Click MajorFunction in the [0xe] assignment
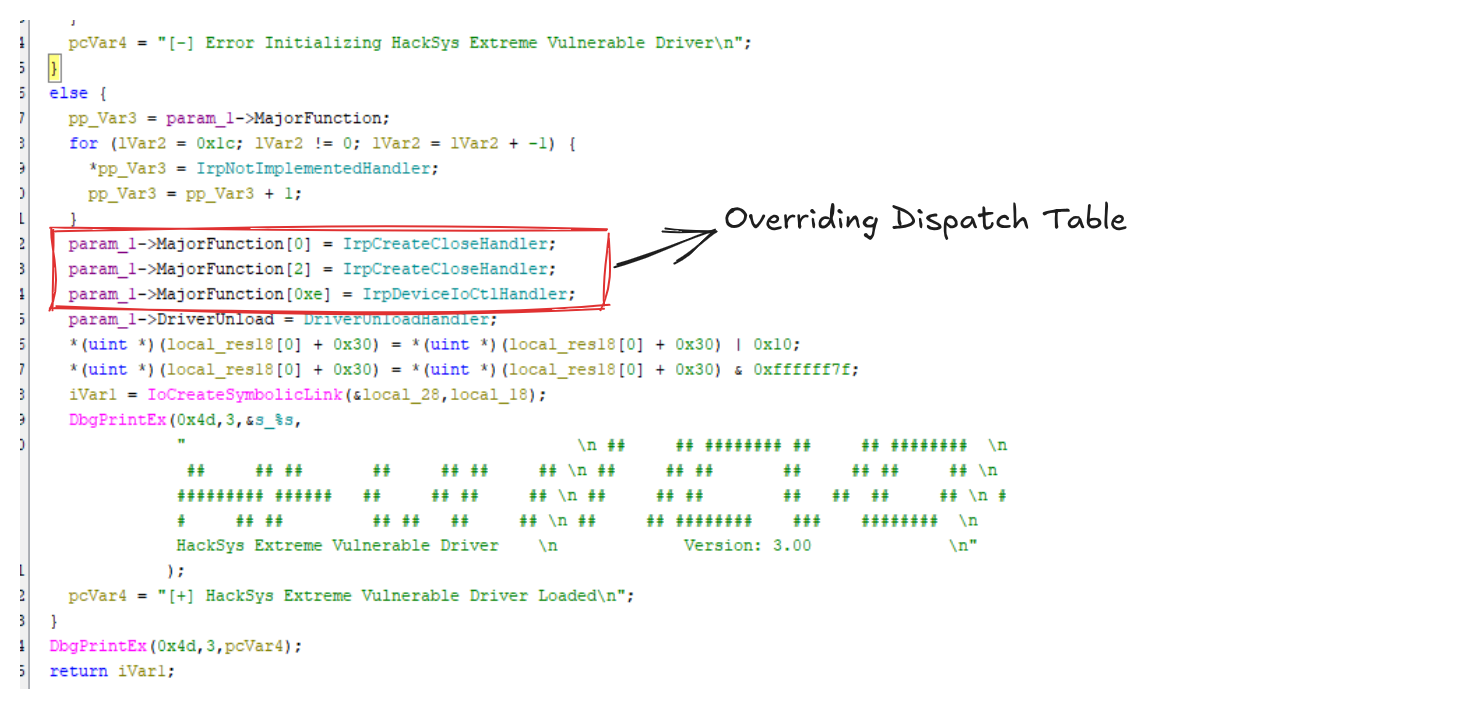The width and height of the screenshot is (1467, 708). [x=220, y=294]
